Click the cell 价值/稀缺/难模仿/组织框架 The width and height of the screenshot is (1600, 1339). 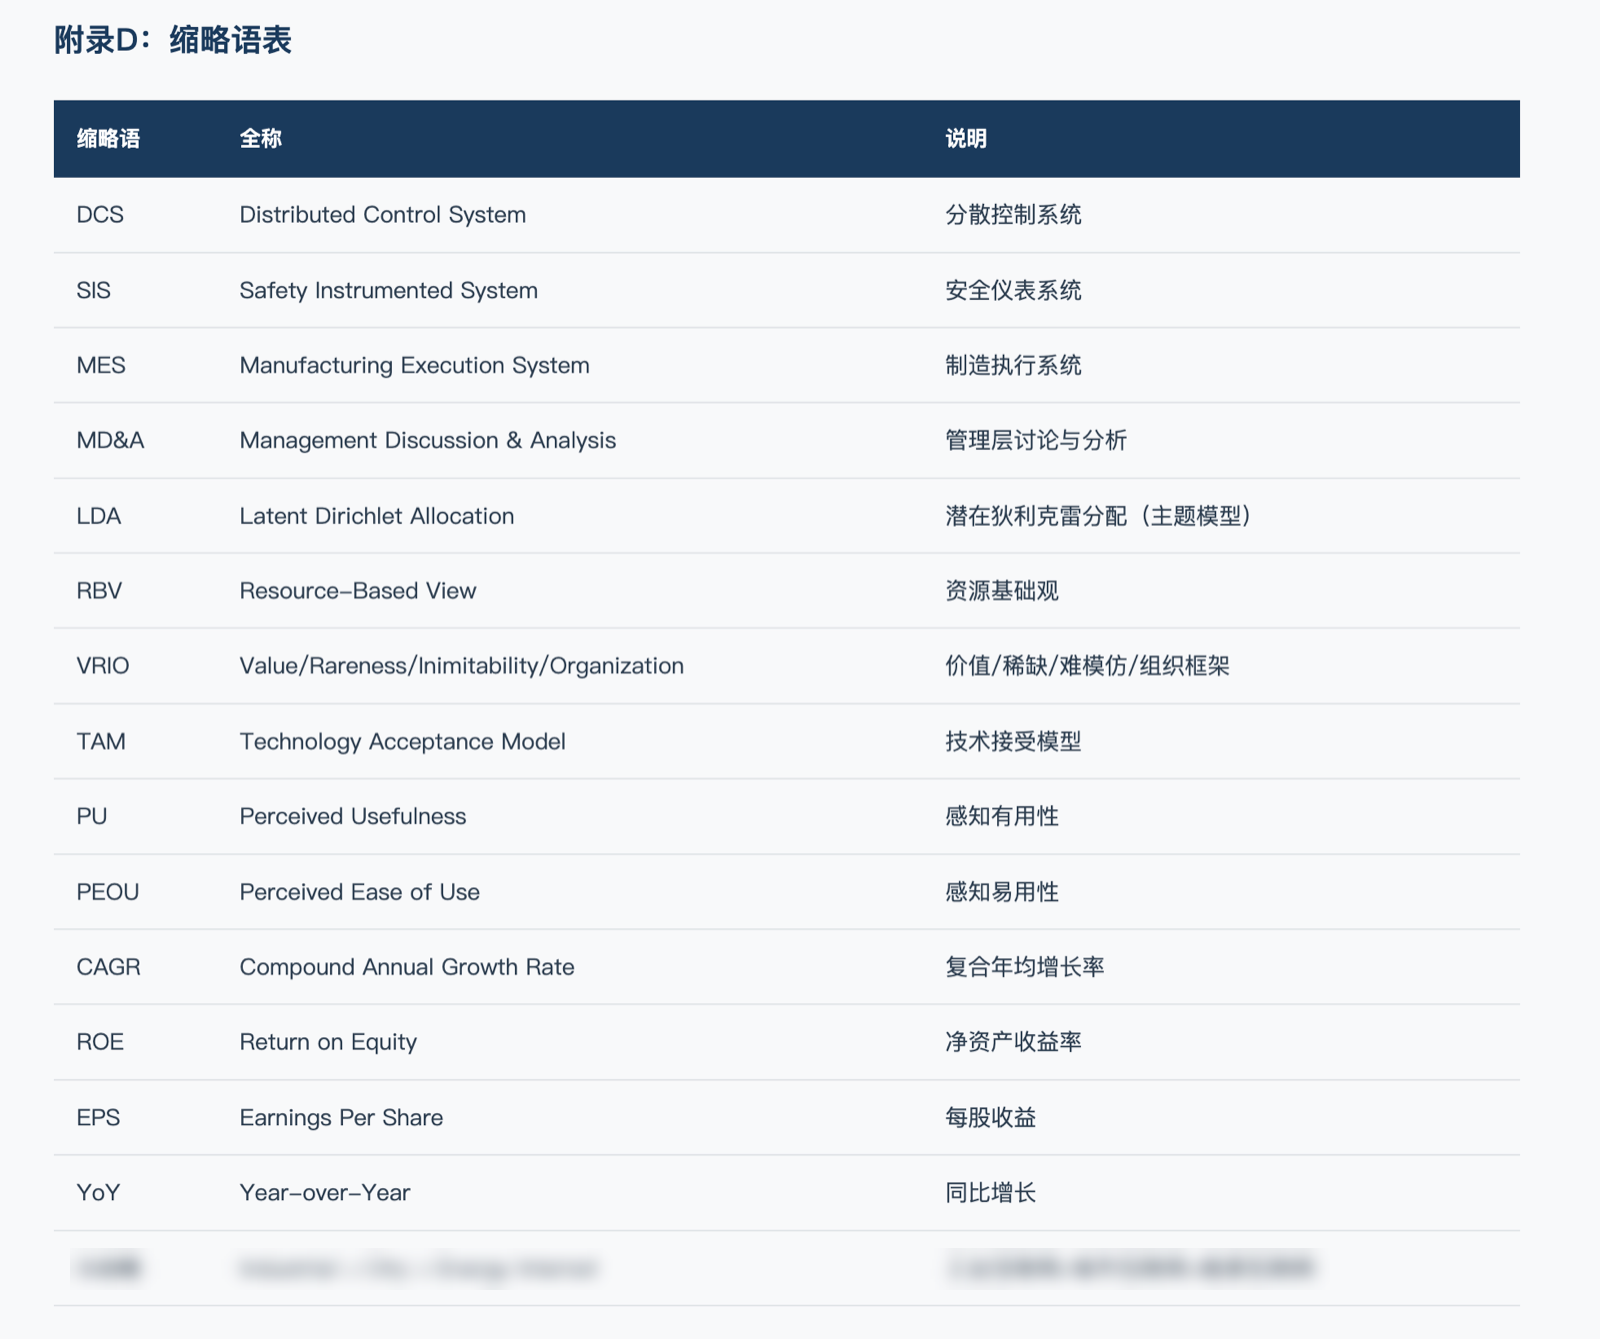click(x=1088, y=666)
